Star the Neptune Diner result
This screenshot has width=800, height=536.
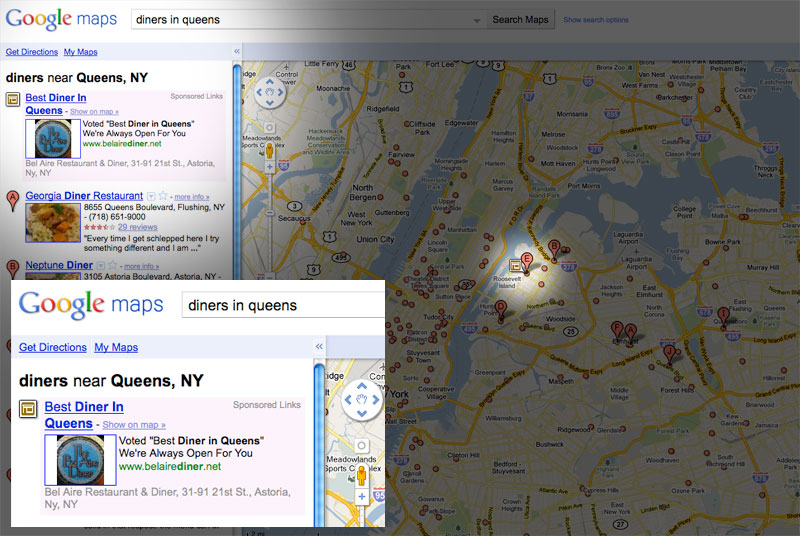113,265
